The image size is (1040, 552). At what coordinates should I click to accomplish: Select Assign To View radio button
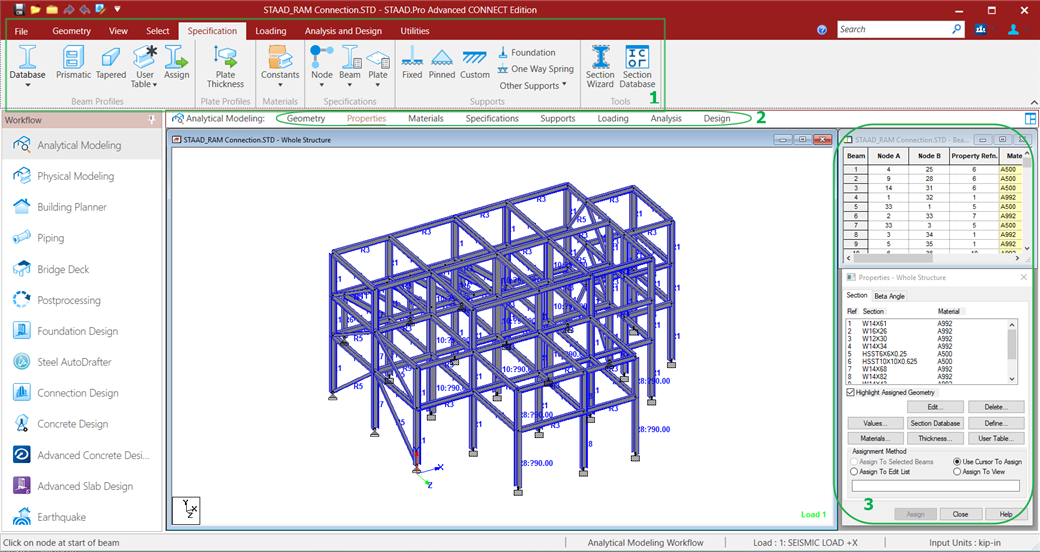(957, 472)
